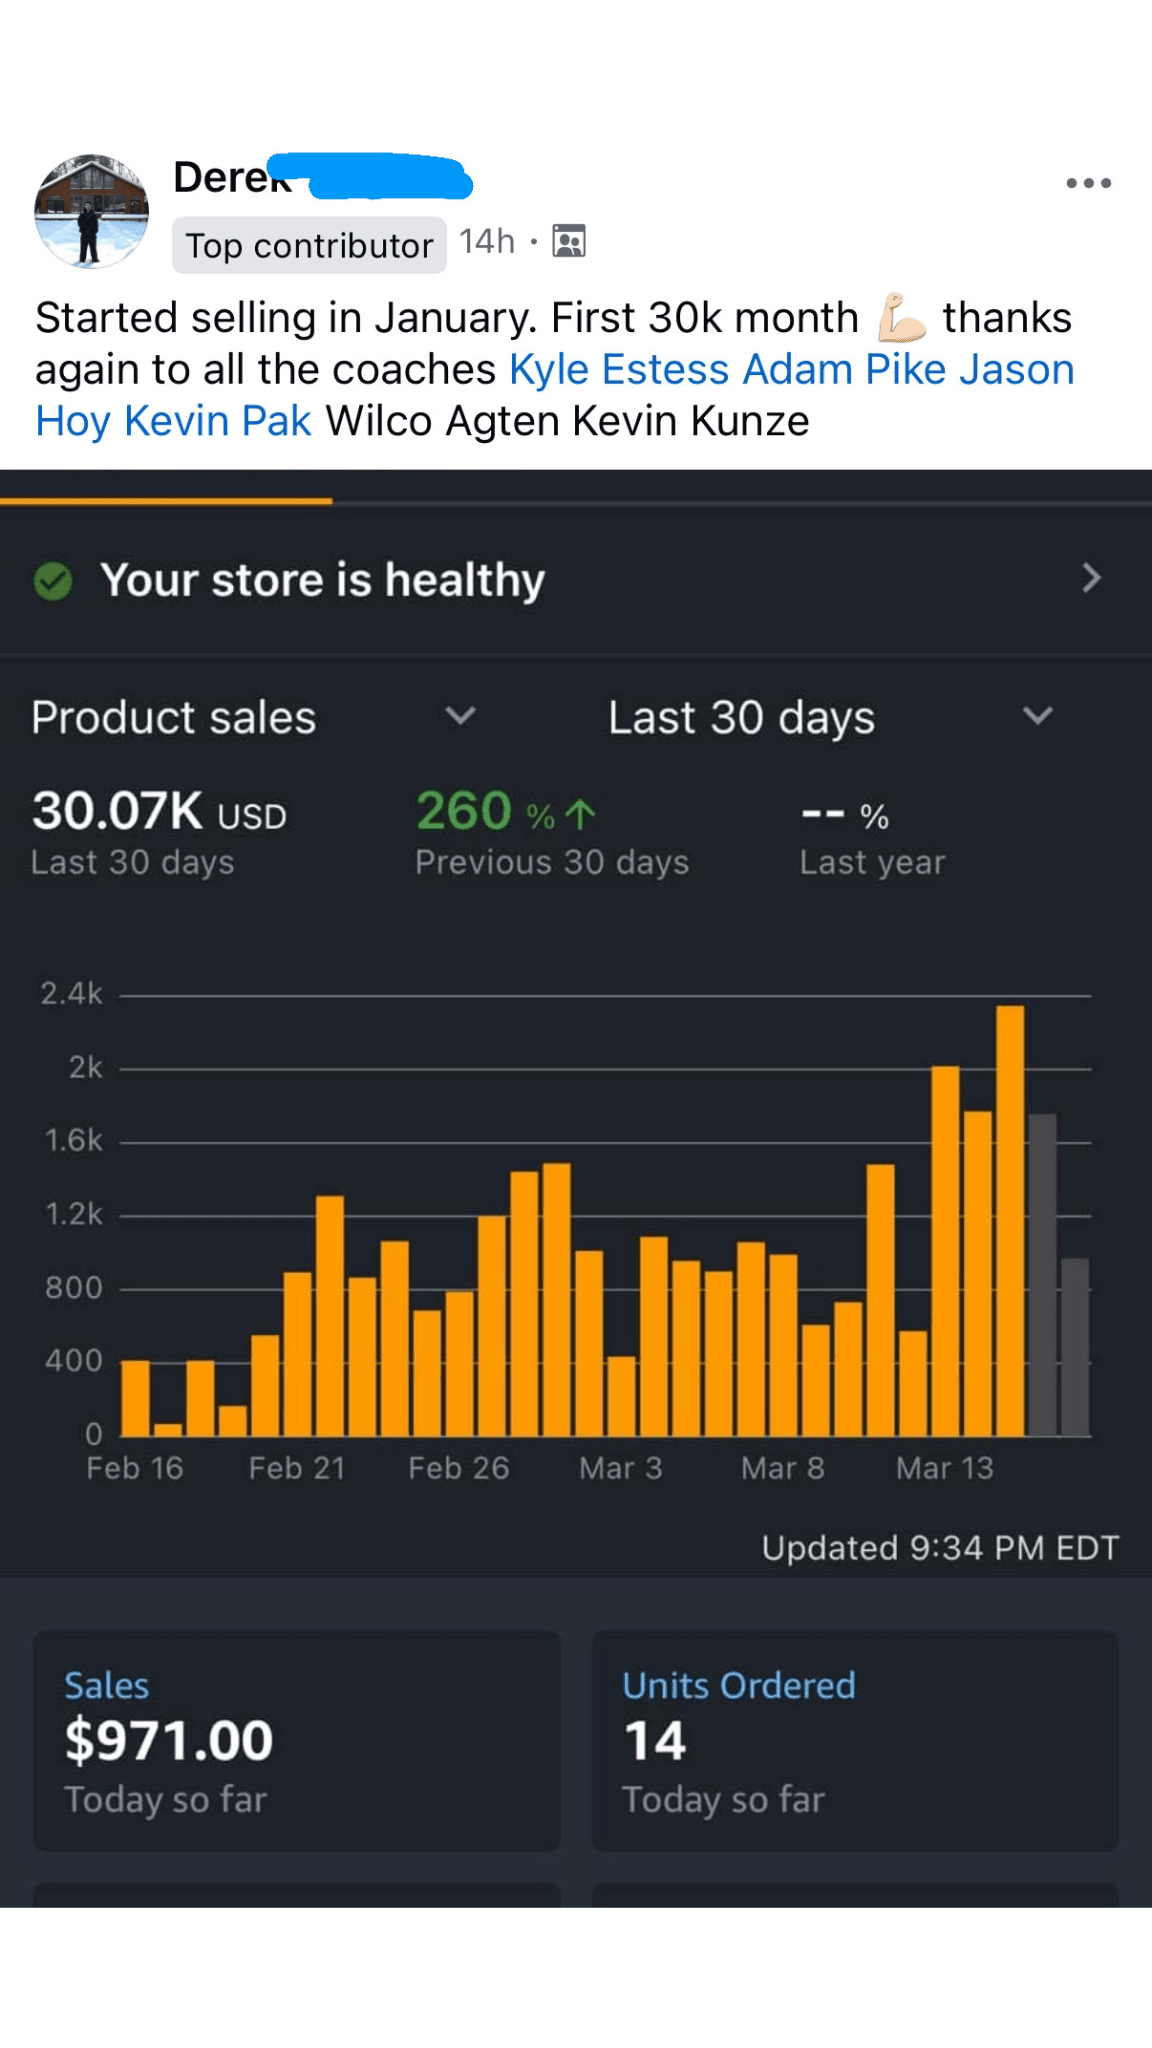
Task: Open the three-dot post options menu
Action: (1088, 183)
